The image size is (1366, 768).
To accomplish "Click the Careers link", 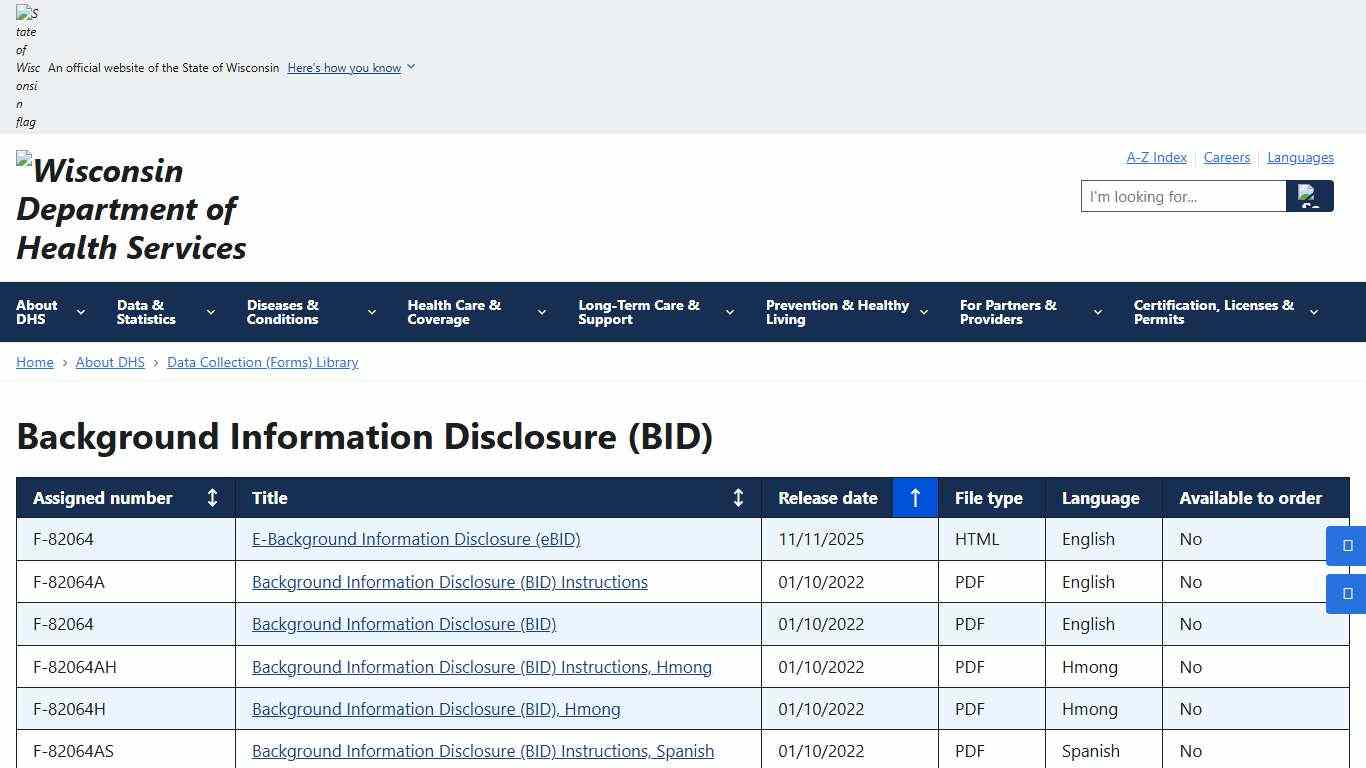I will click(x=1227, y=157).
